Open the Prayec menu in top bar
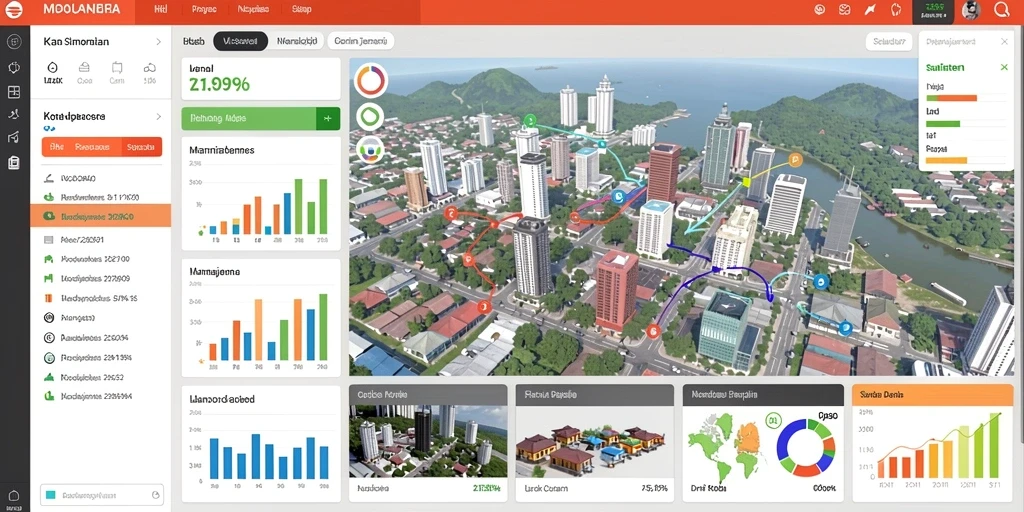The width and height of the screenshot is (1024, 512). coord(204,10)
